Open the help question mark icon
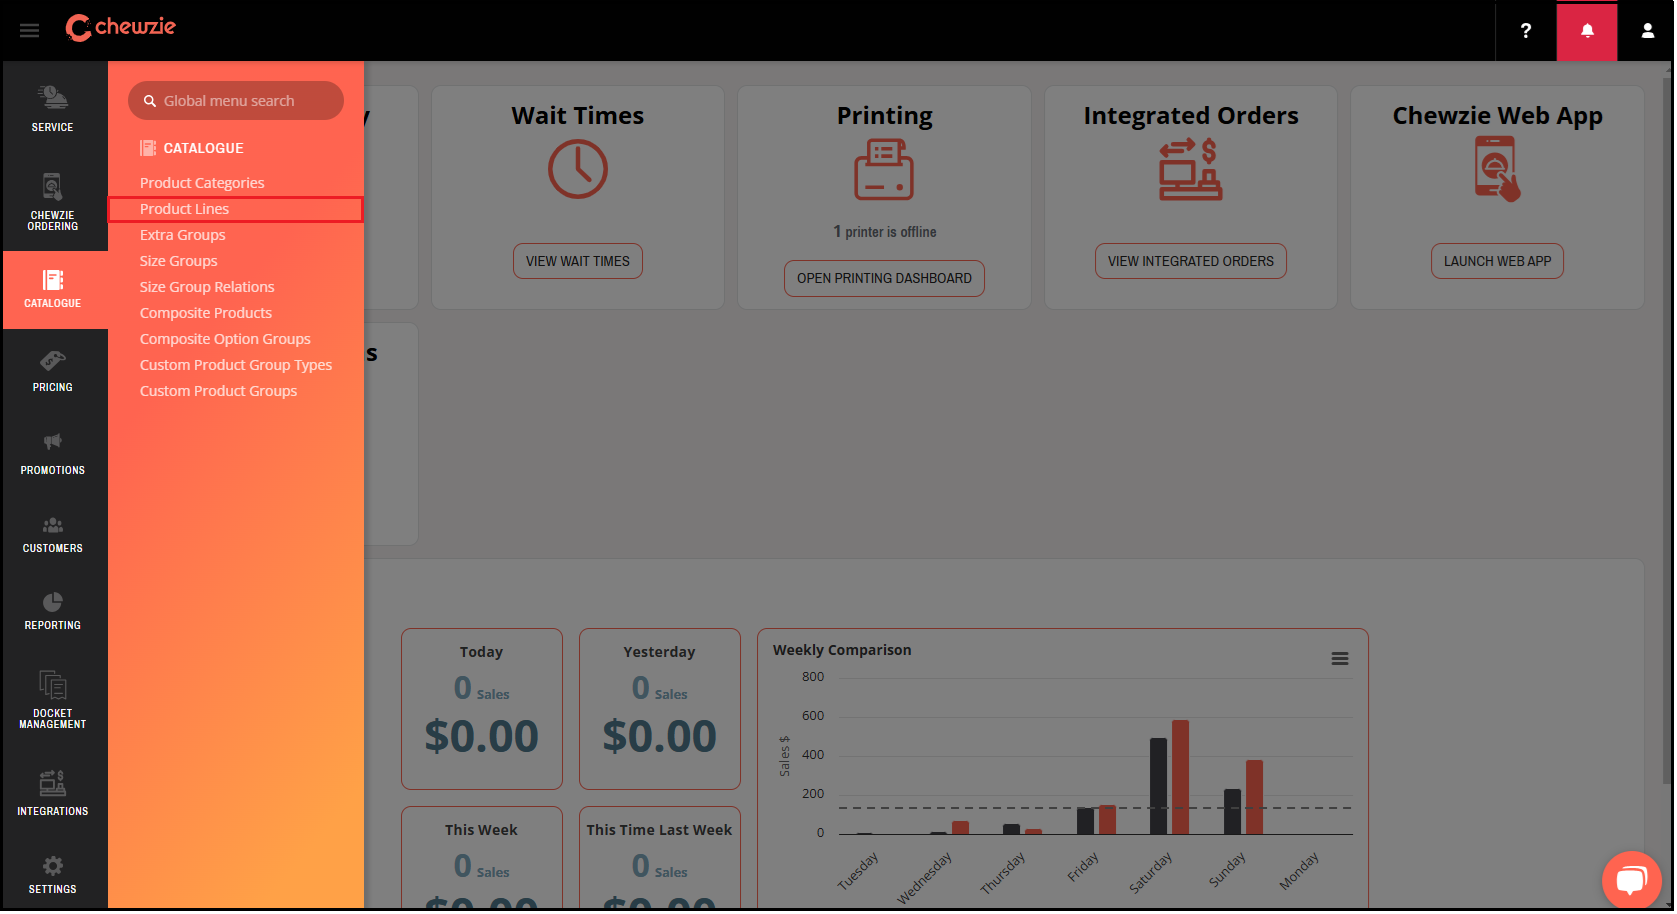1677x914 pixels. coord(1526,31)
